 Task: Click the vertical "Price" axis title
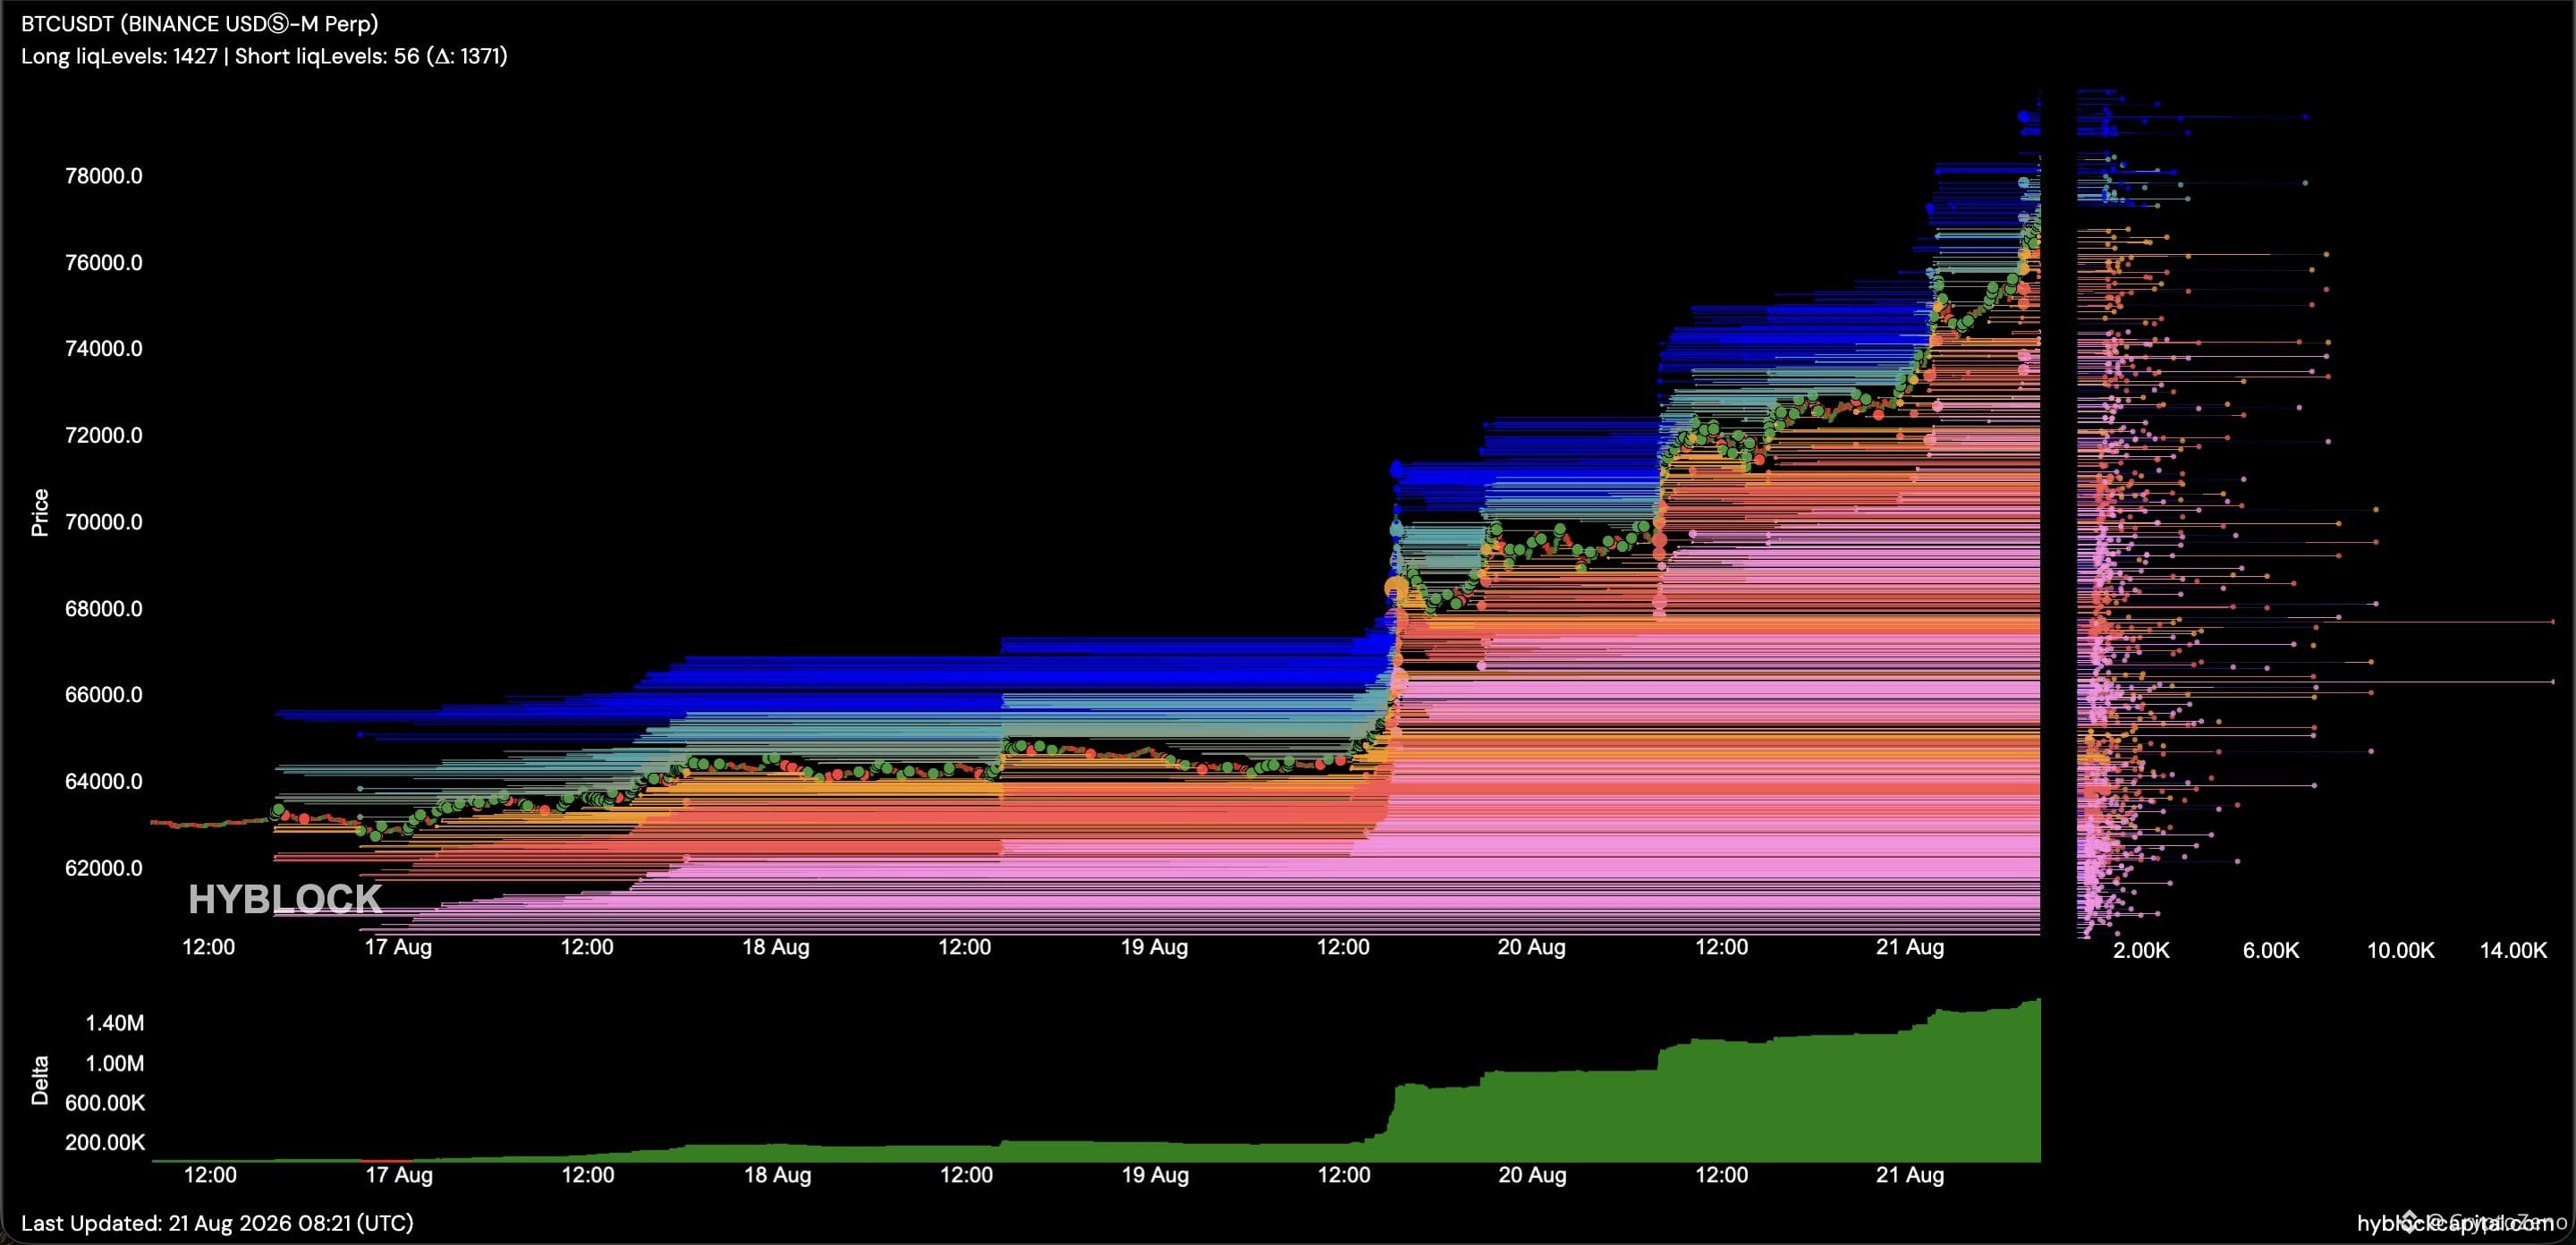pos(40,513)
